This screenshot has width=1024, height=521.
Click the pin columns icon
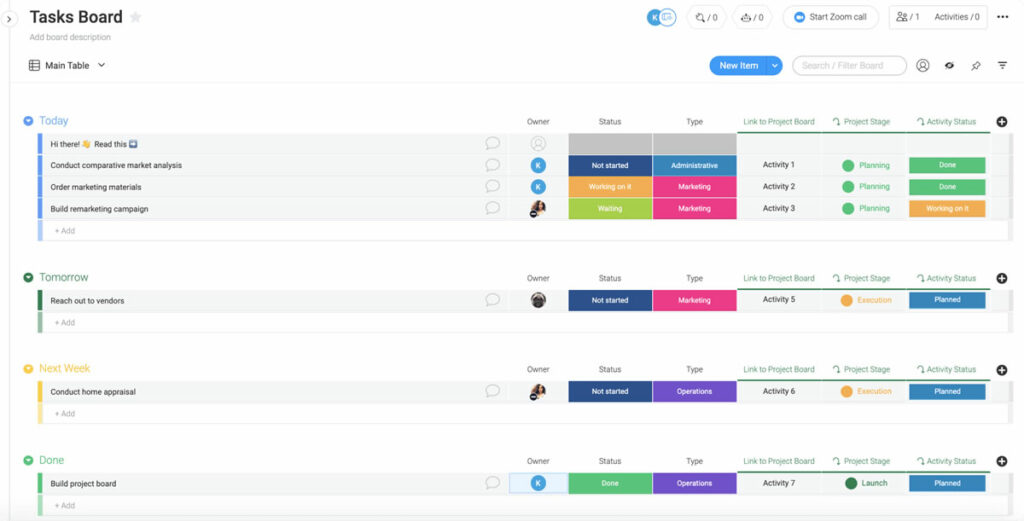tap(976, 66)
